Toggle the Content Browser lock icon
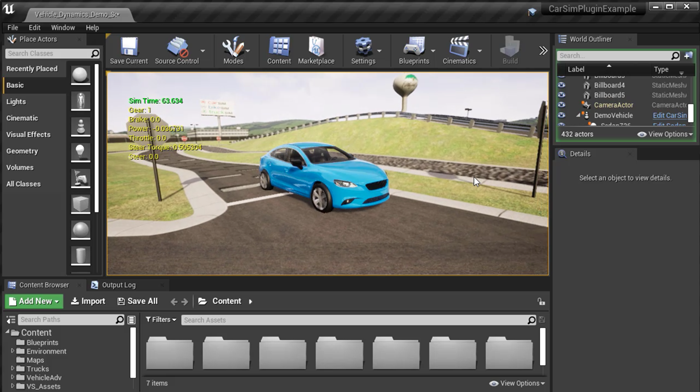The width and height of the screenshot is (700, 392). [x=541, y=302]
